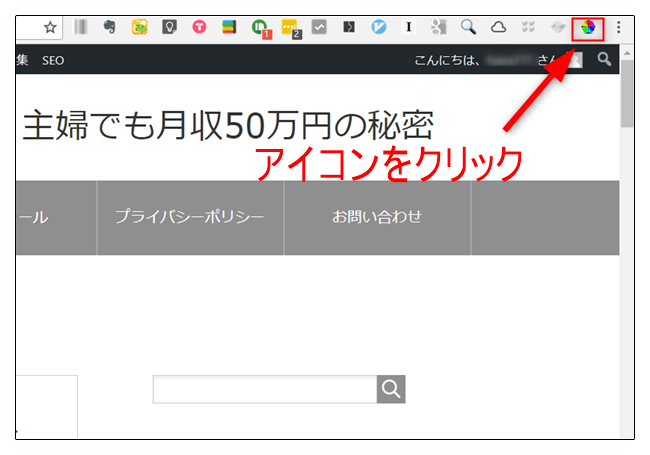650x455 pixels.
Task: Click the scrollbar up arrow
Action: tap(627, 53)
